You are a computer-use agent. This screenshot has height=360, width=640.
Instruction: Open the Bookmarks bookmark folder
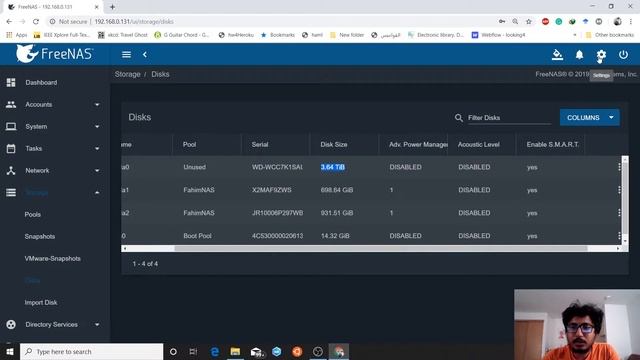(x=278, y=35)
